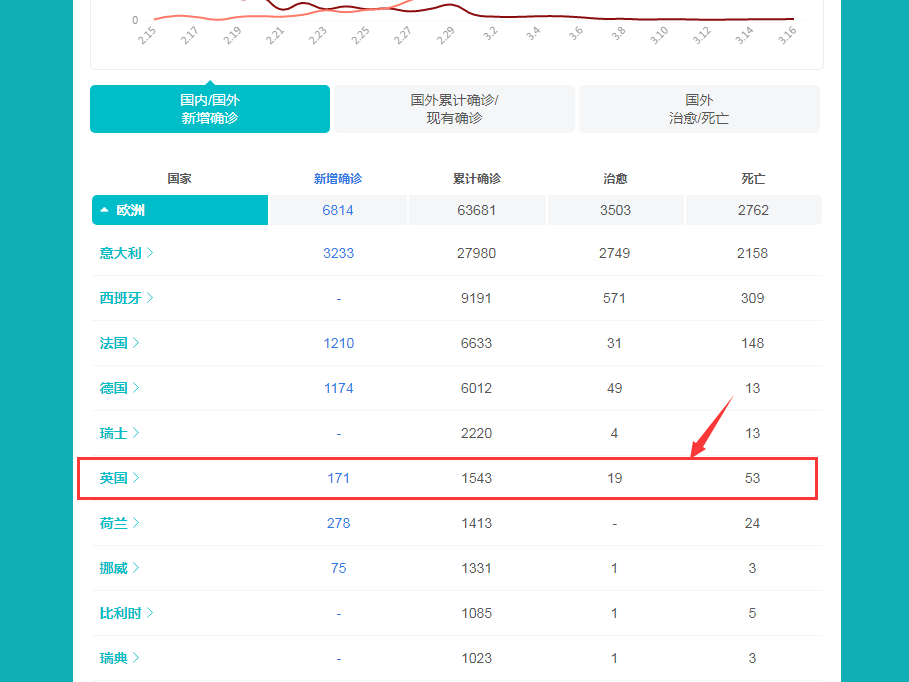Click the 3.16 date on chart axis
The height and width of the screenshot is (682, 909).
coord(786,36)
